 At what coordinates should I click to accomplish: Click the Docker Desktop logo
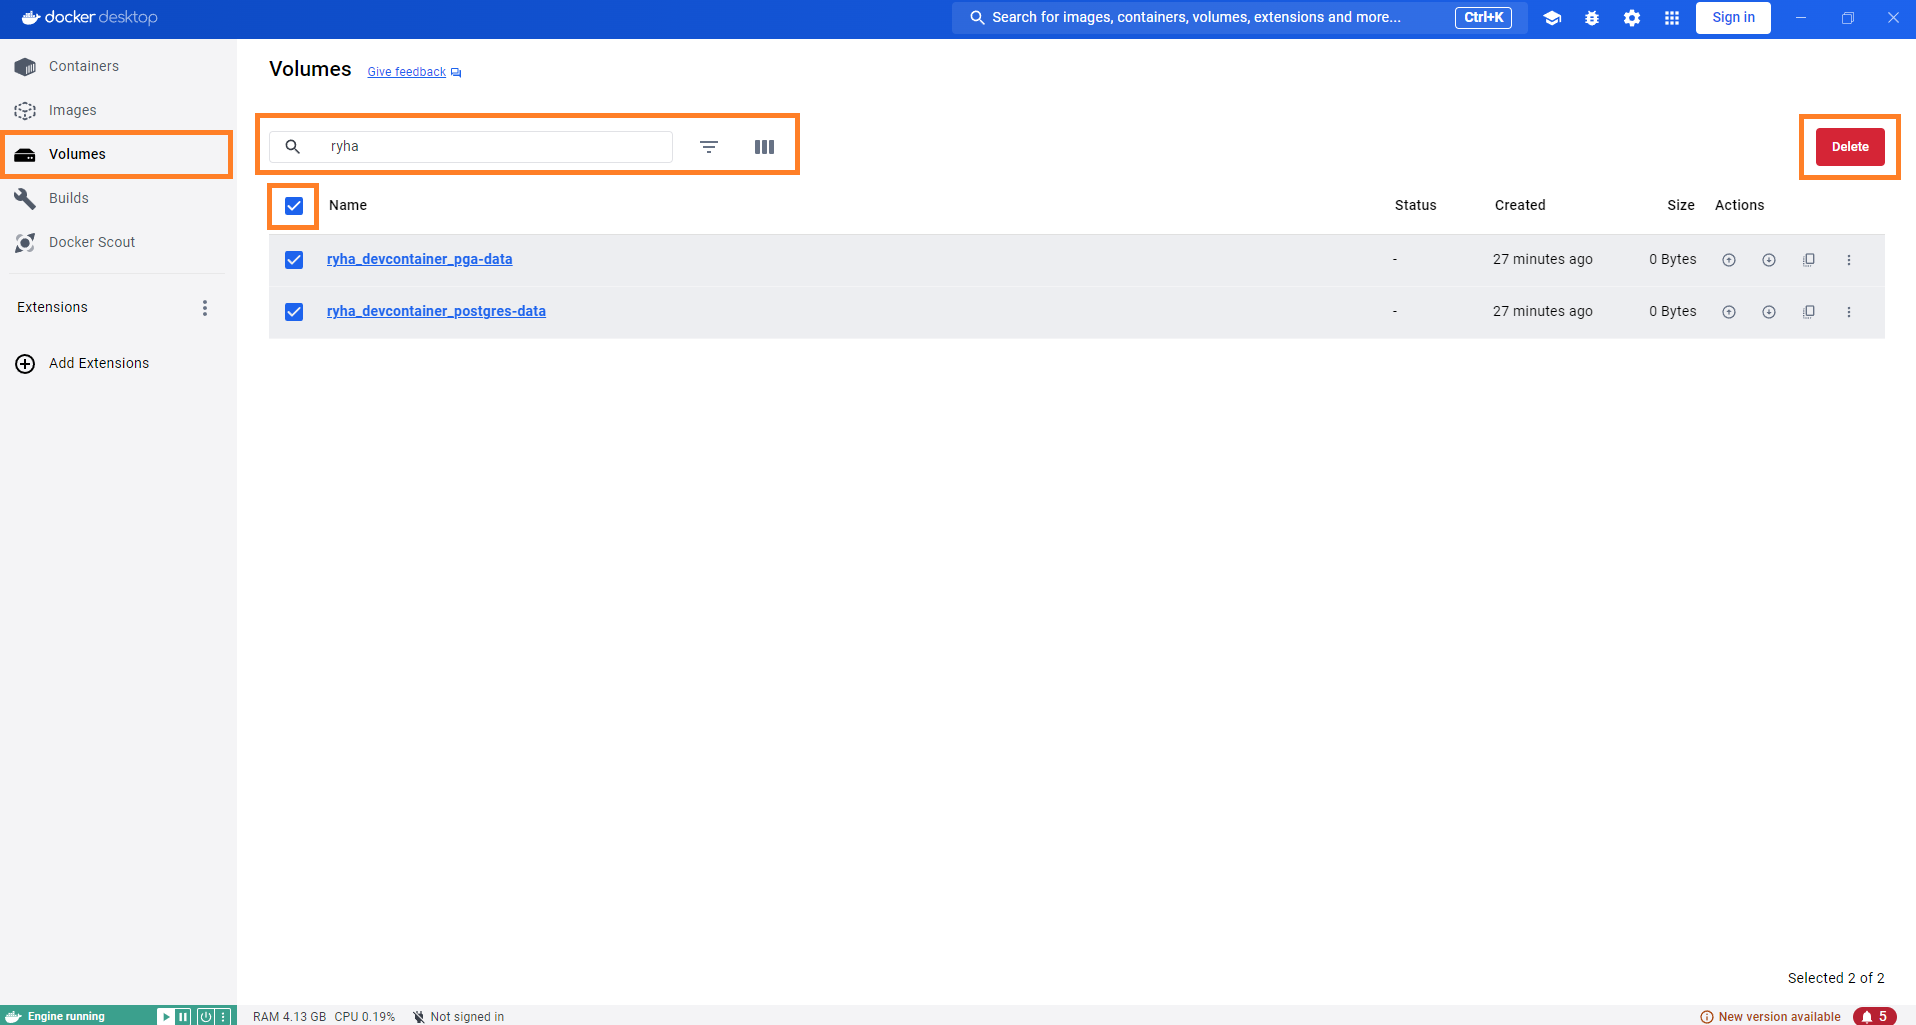point(90,17)
